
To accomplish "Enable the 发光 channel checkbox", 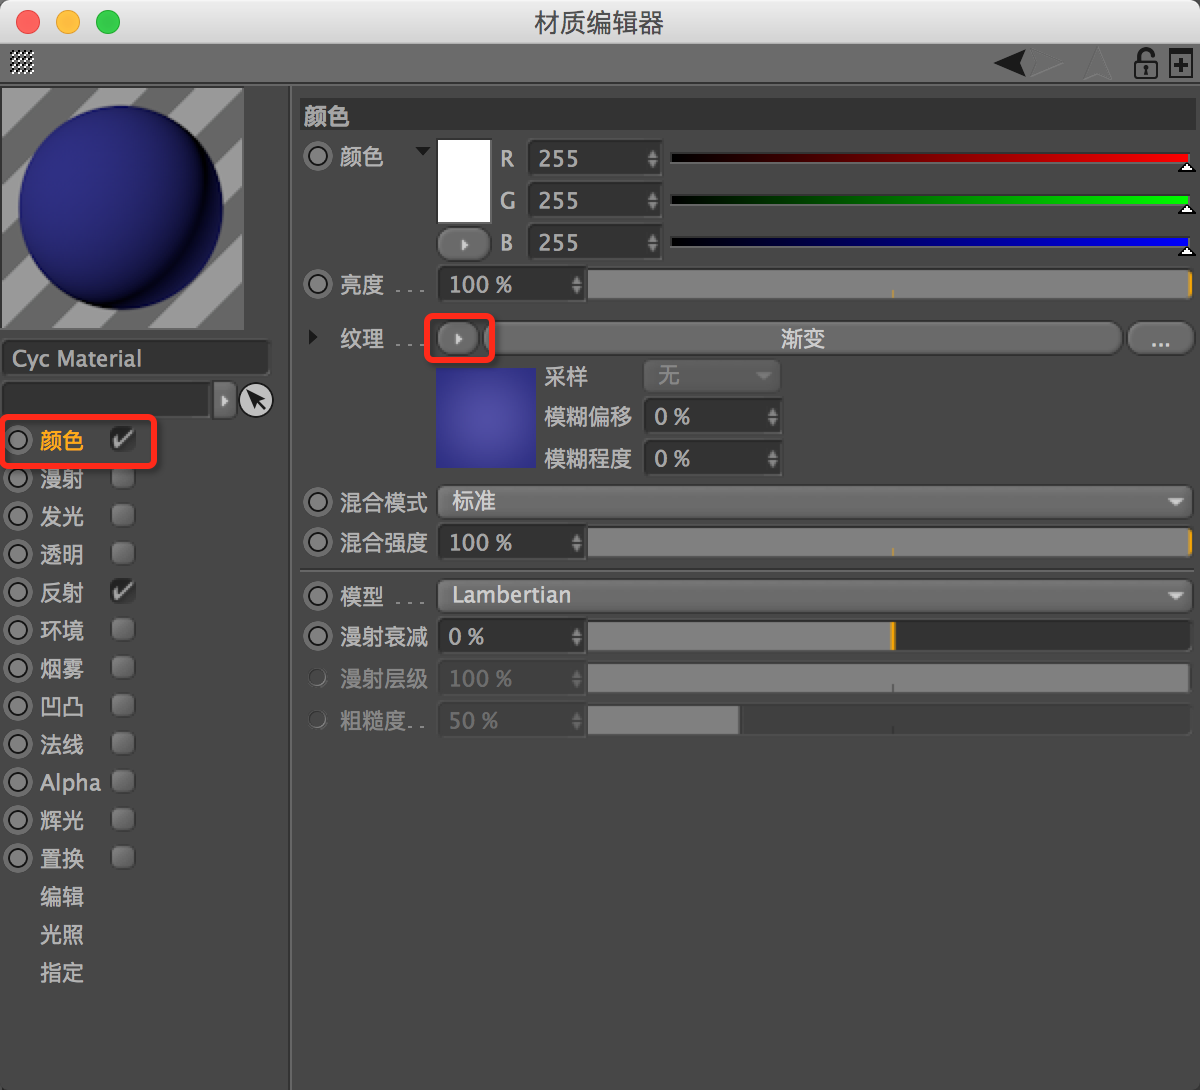I will (x=123, y=515).
